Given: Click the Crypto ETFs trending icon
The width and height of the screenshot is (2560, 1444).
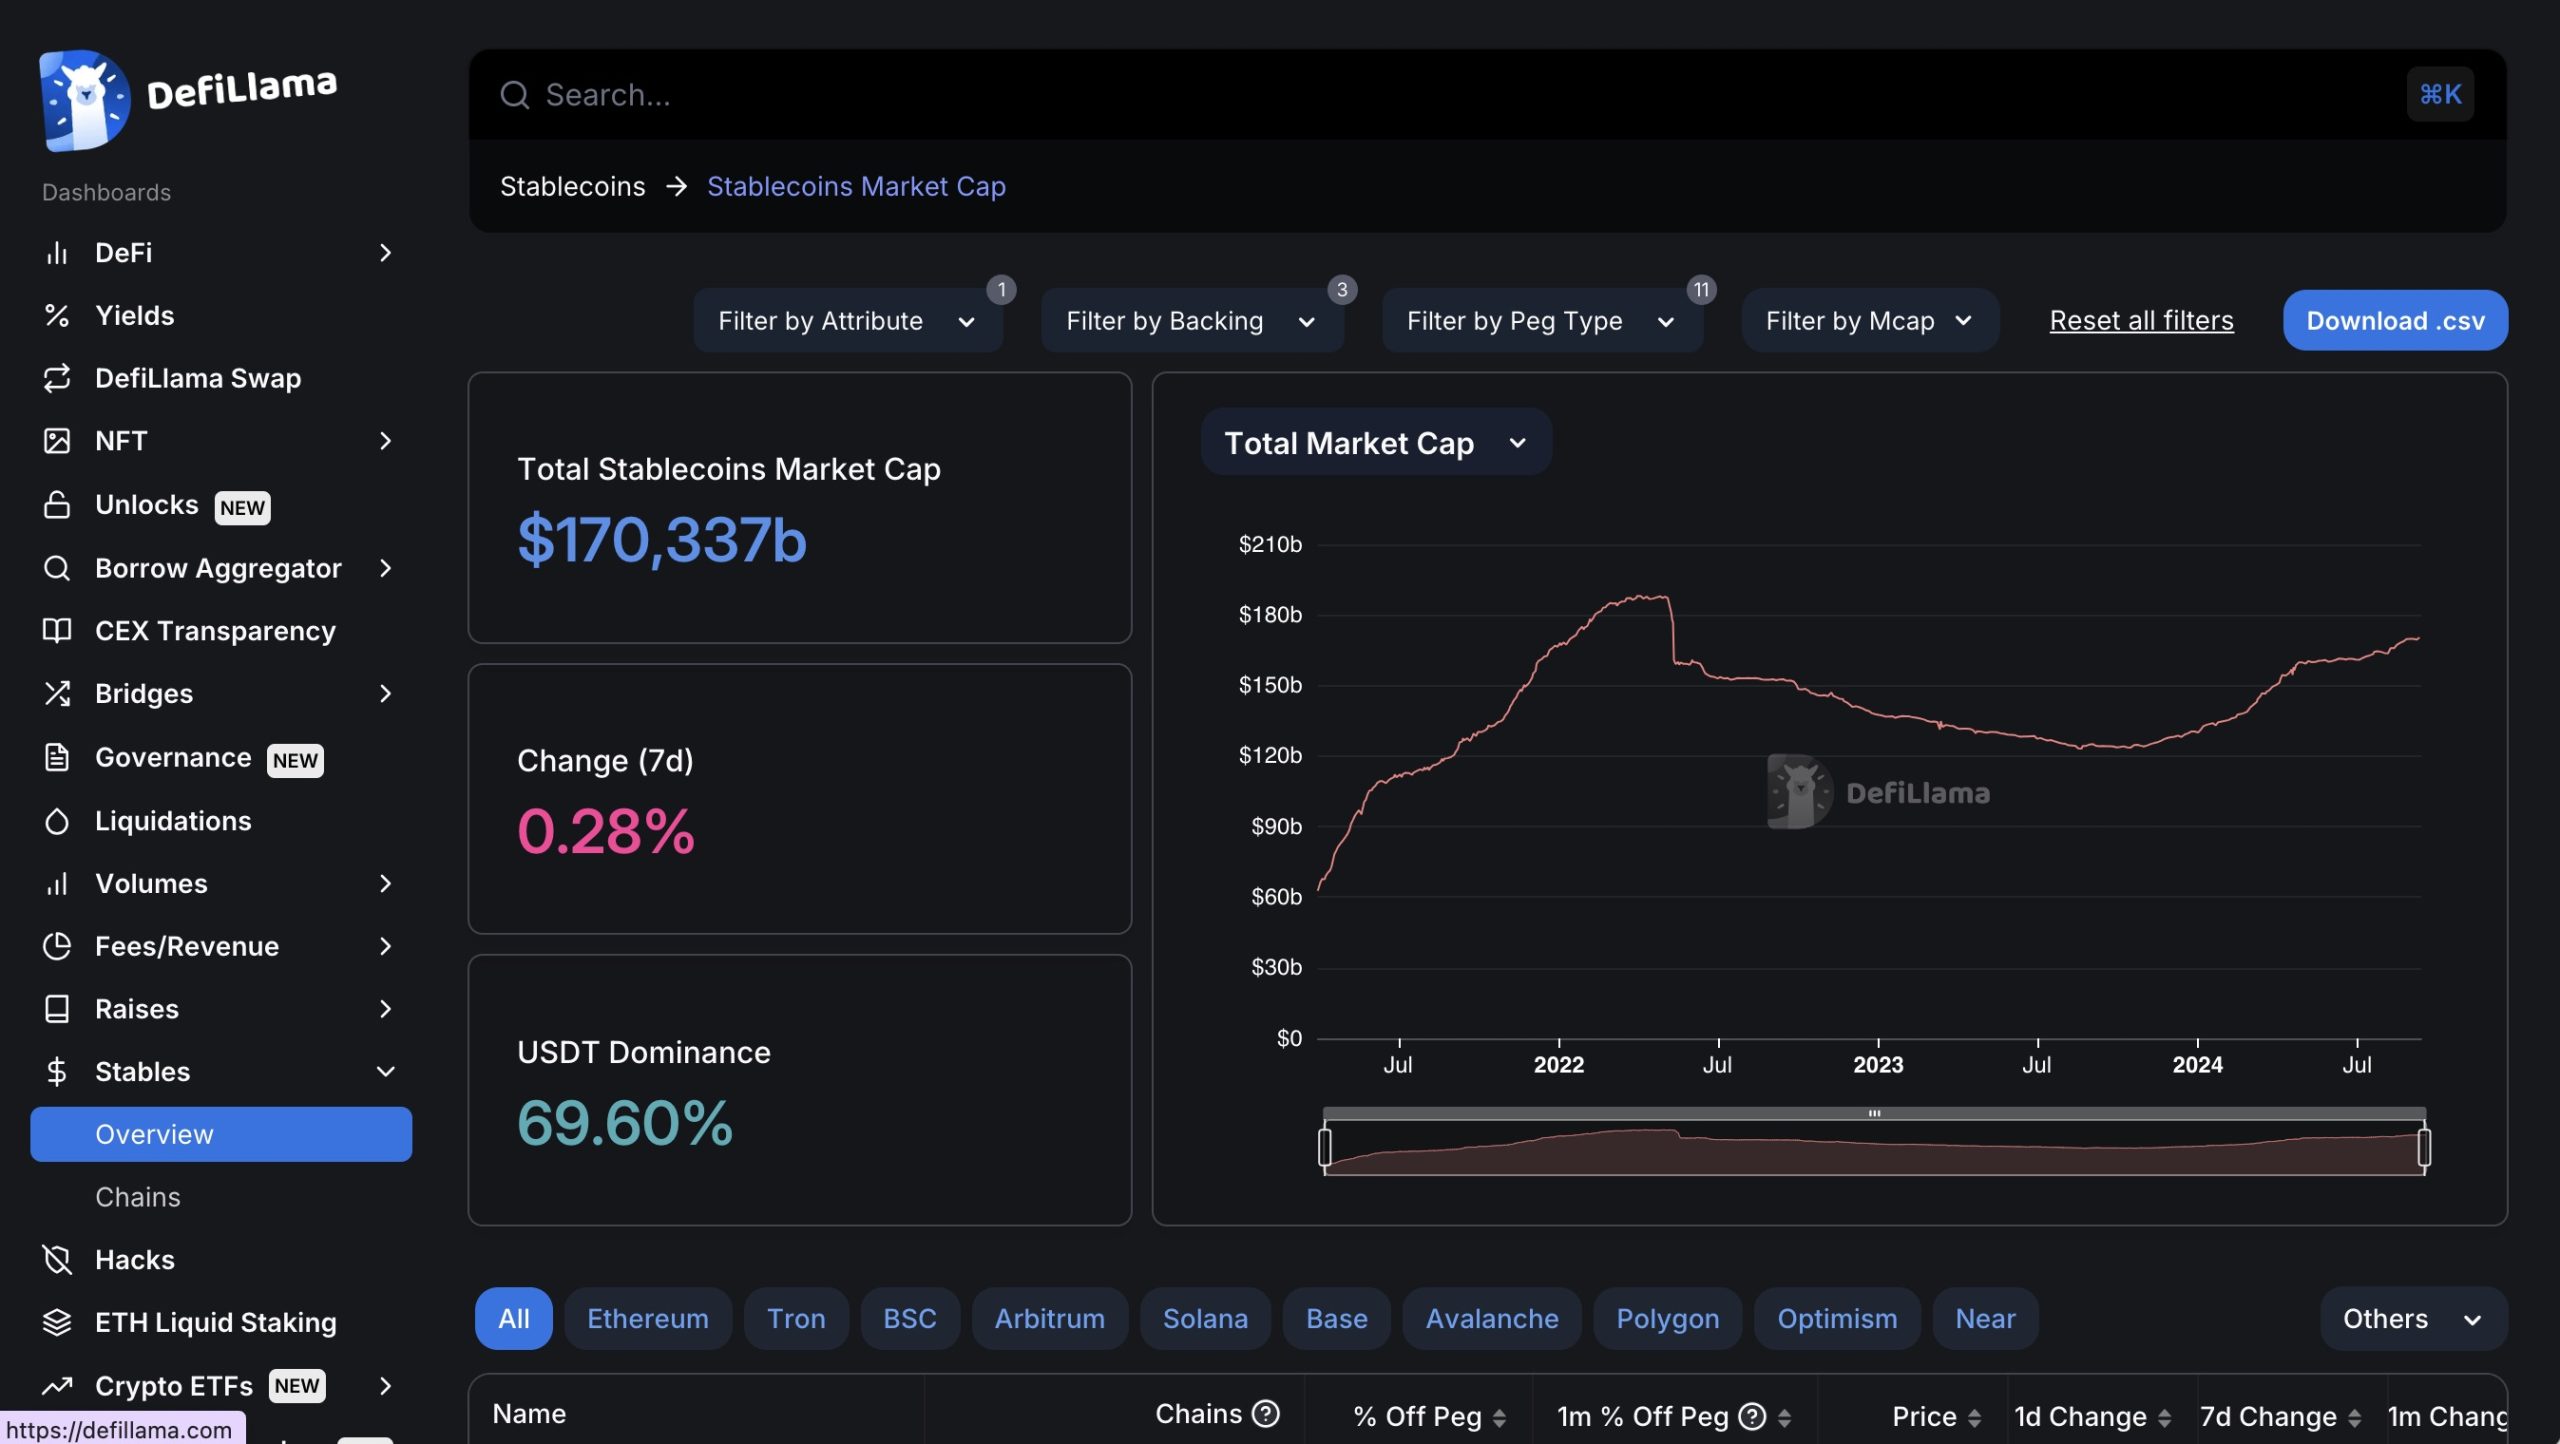Looking at the screenshot, I should point(57,1386).
